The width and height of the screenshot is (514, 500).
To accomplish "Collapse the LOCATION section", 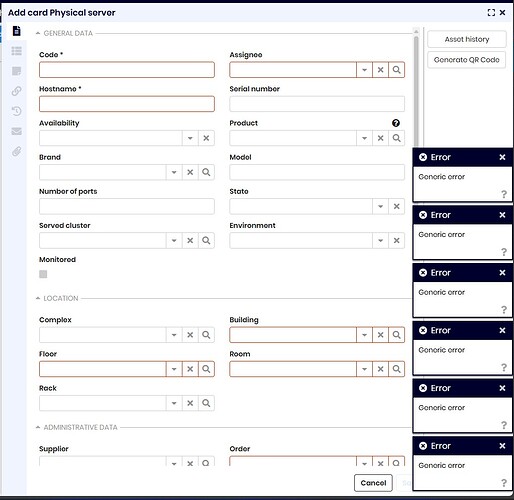I will tap(38, 298).
